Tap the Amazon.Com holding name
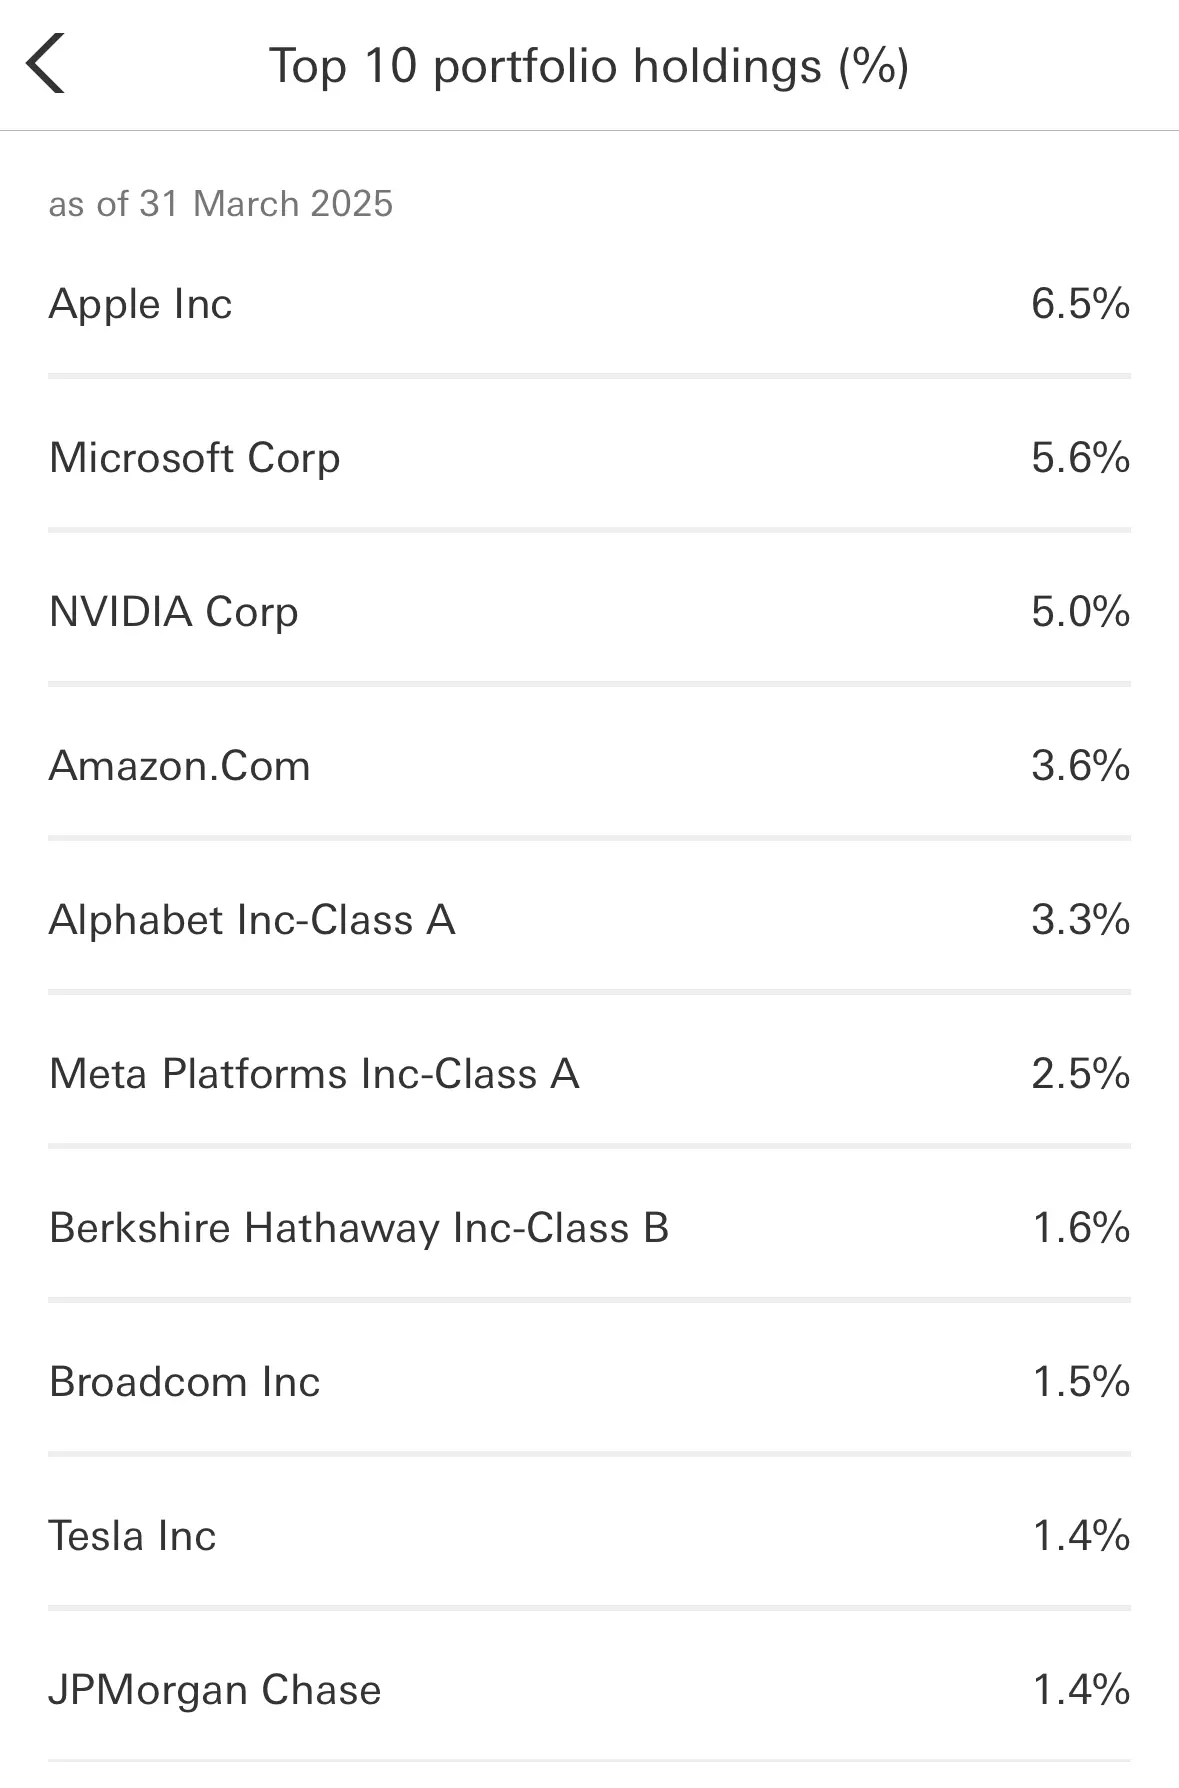Image resolution: width=1179 pixels, height=1788 pixels. point(180,766)
